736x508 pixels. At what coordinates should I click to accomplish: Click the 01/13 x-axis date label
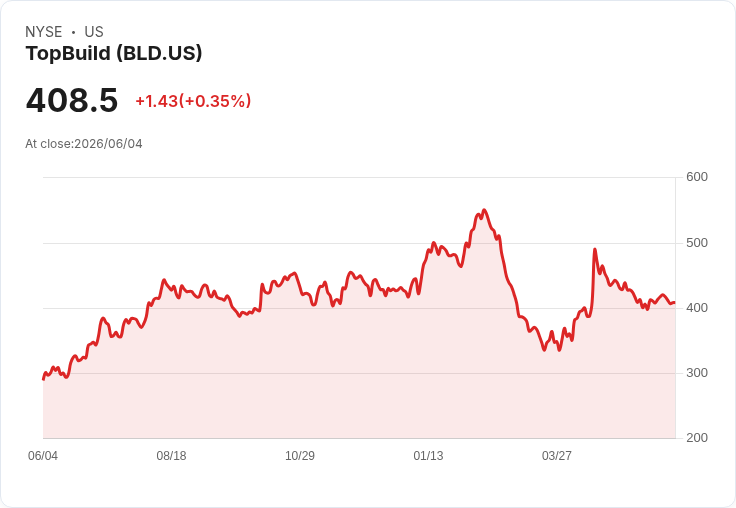[x=428, y=455]
